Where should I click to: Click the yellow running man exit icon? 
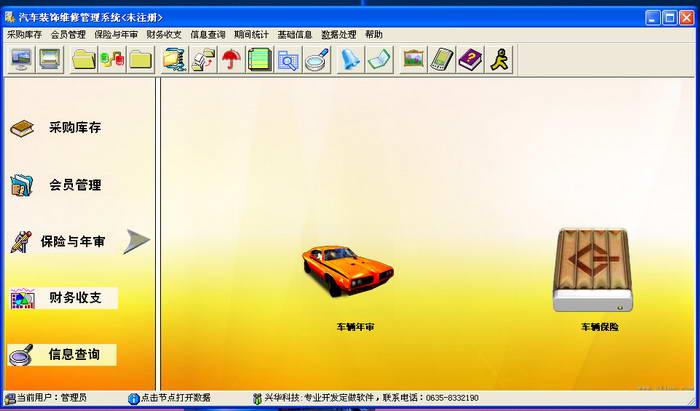tap(499, 59)
